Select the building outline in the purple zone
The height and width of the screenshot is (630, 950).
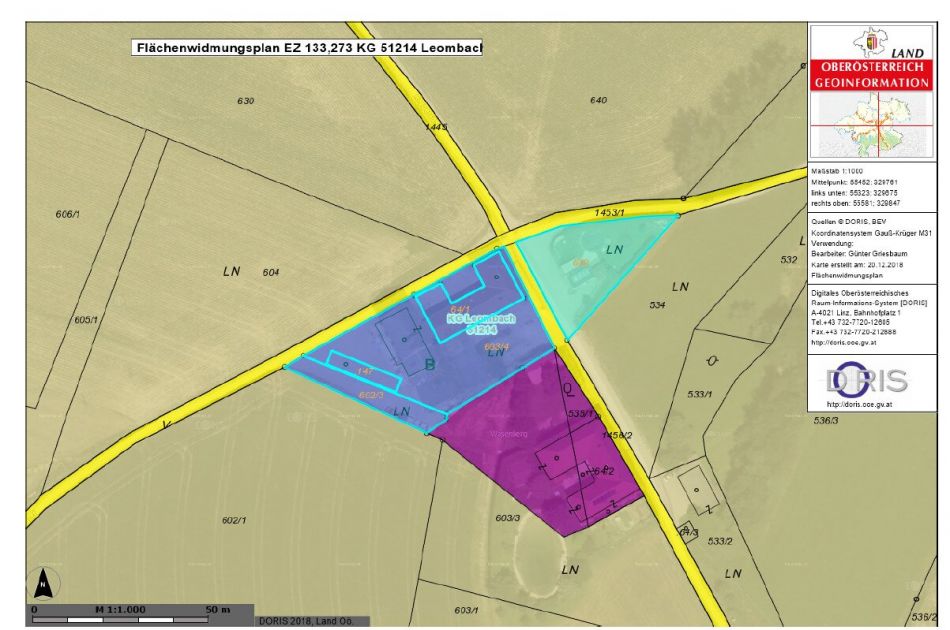click(x=555, y=460)
